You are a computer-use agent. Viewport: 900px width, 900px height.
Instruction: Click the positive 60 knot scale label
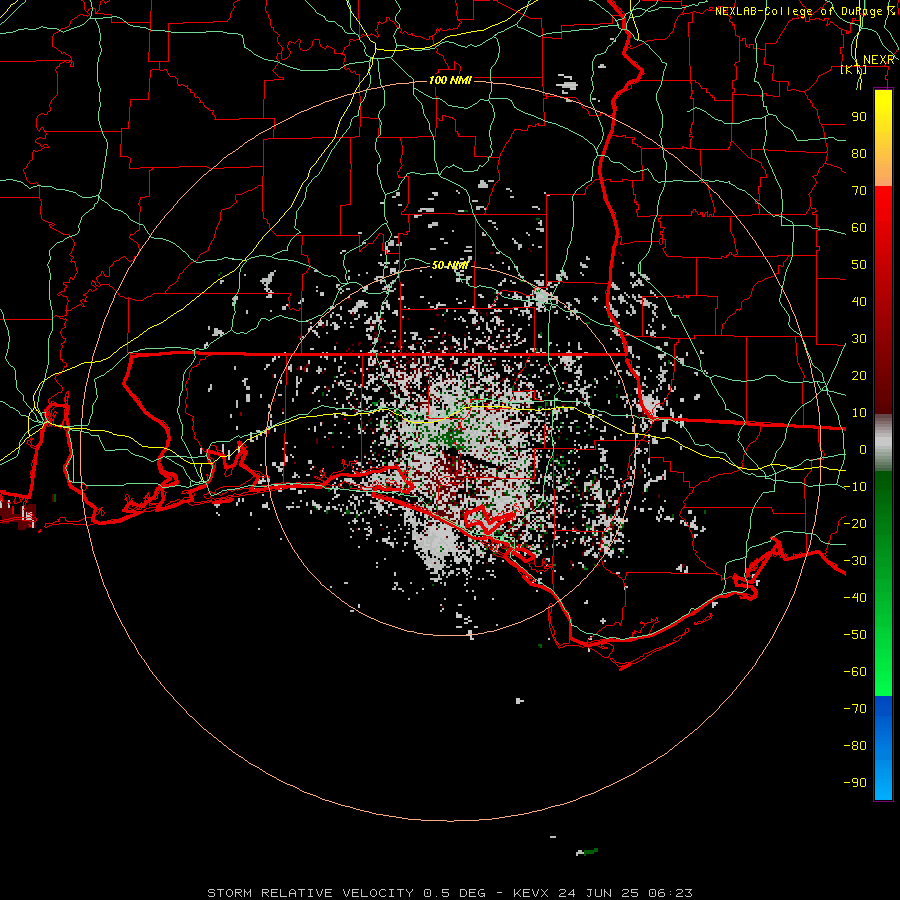pos(859,227)
